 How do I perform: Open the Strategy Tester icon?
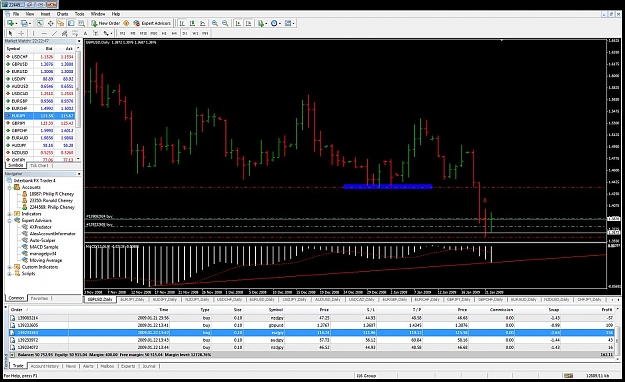click(x=81, y=23)
